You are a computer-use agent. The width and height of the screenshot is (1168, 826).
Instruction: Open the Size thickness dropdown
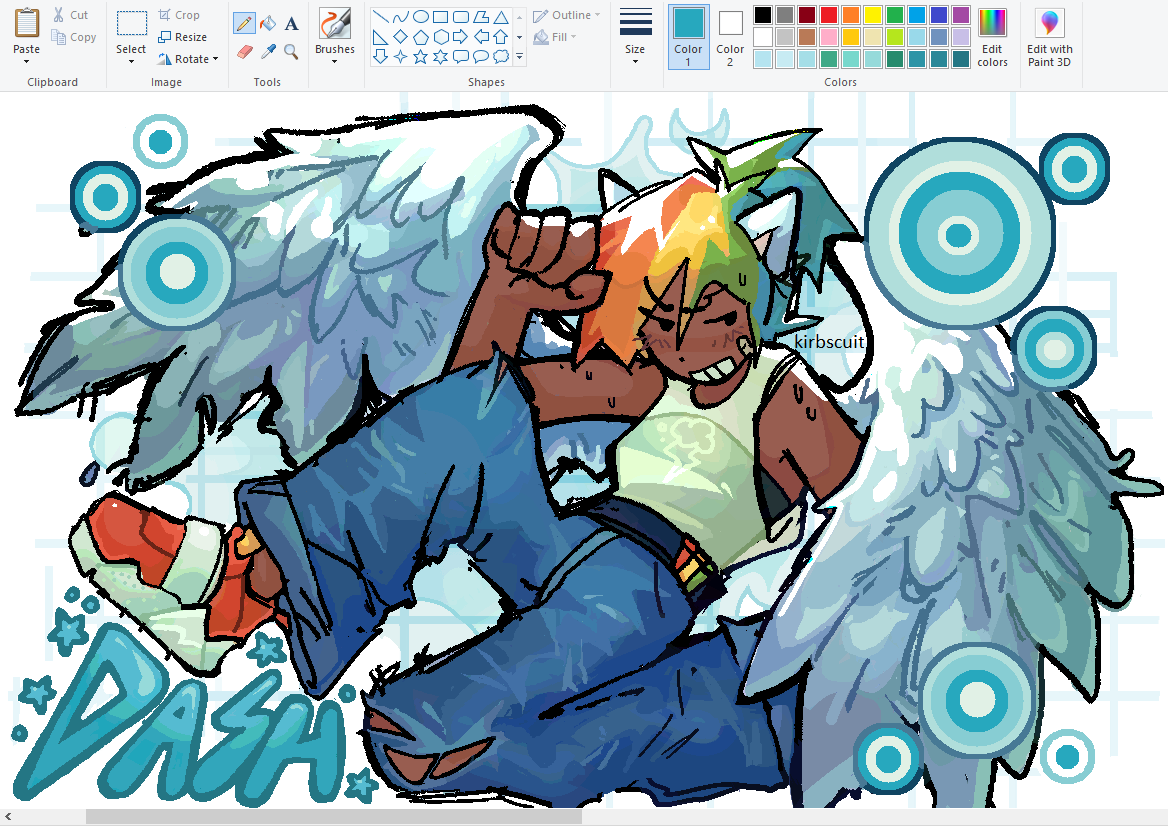[x=635, y=36]
